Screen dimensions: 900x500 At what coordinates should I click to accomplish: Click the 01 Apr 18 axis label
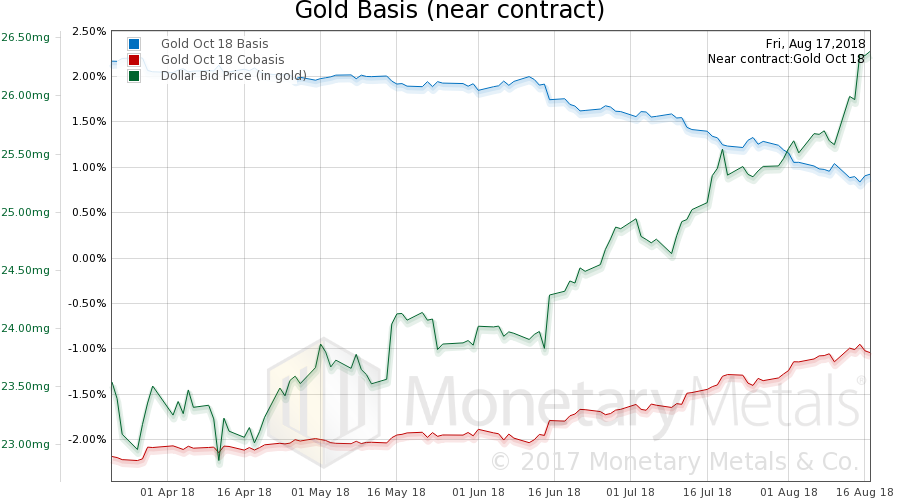click(167, 492)
